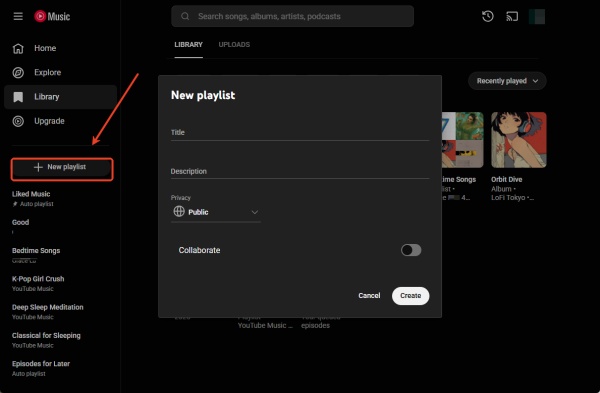The width and height of the screenshot is (600, 393).
Task: Click the cast to device icon
Action: point(512,16)
